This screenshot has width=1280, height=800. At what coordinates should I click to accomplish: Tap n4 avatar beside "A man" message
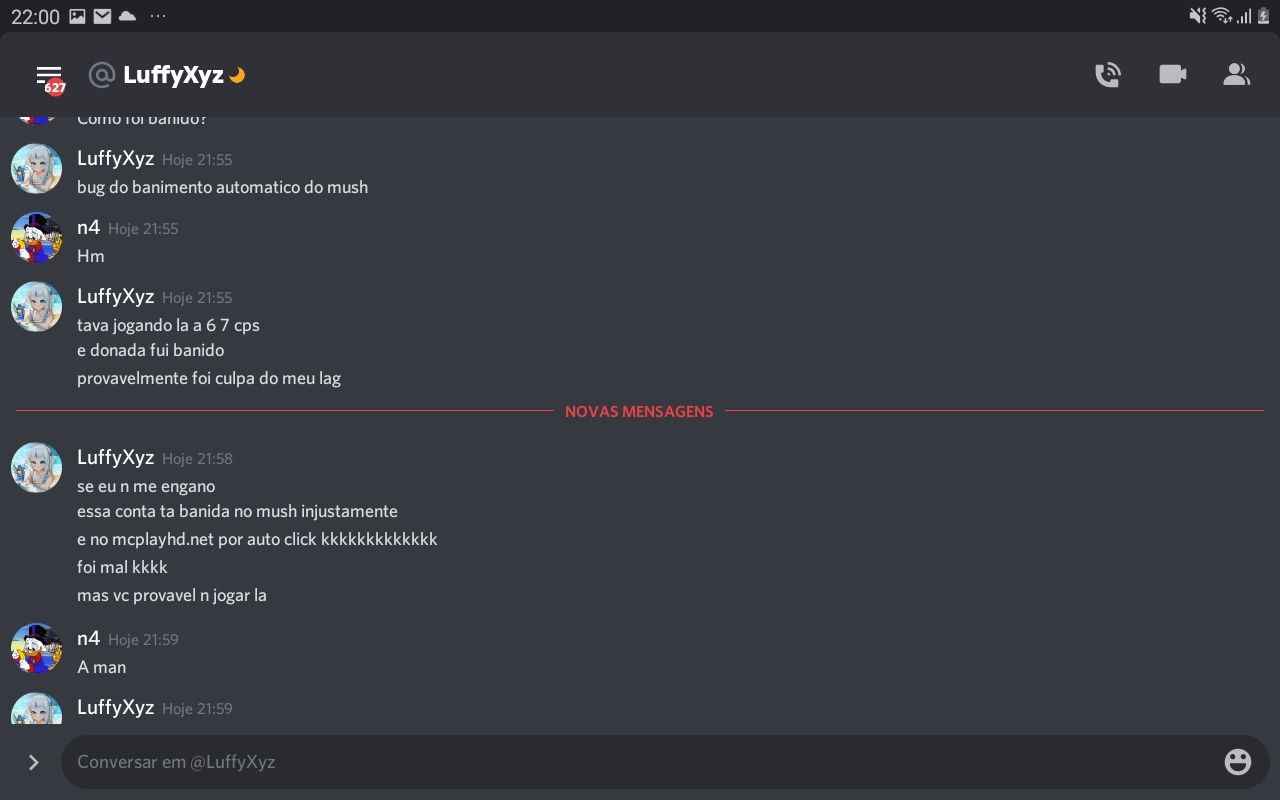point(36,649)
